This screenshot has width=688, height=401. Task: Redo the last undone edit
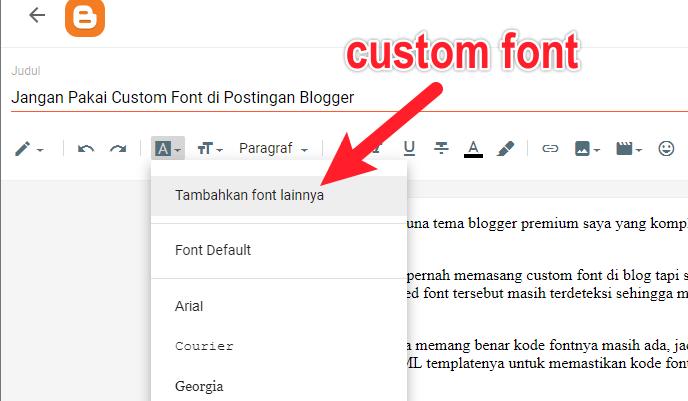[x=118, y=149]
